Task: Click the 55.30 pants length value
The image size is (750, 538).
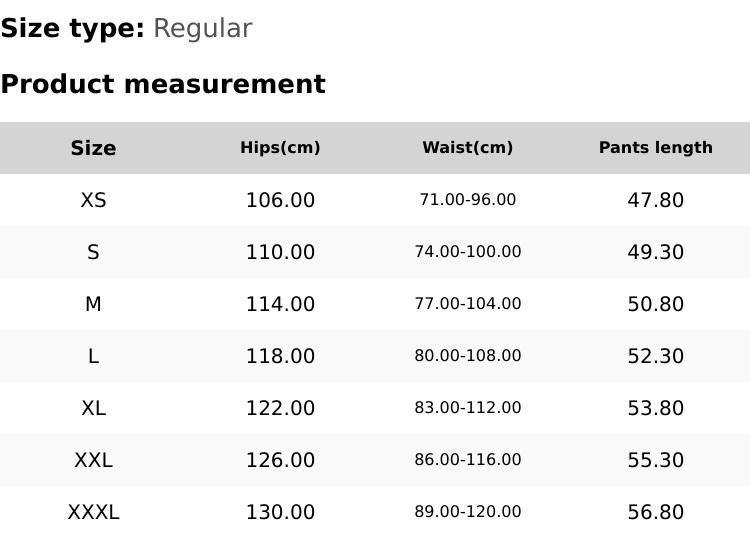Action: click(x=656, y=461)
